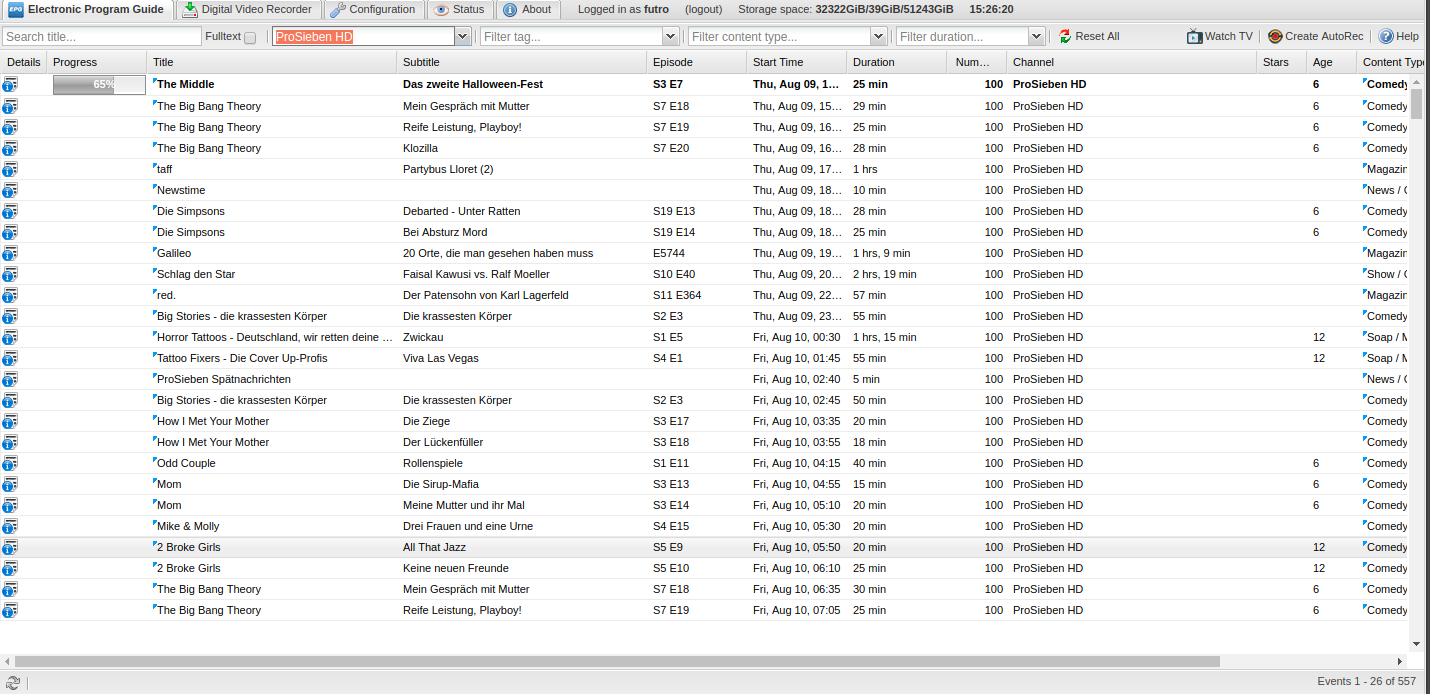This screenshot has height=694, width=1430.
Task: Open details for Der Lückenfüller episode
Action: click(10, 442)
